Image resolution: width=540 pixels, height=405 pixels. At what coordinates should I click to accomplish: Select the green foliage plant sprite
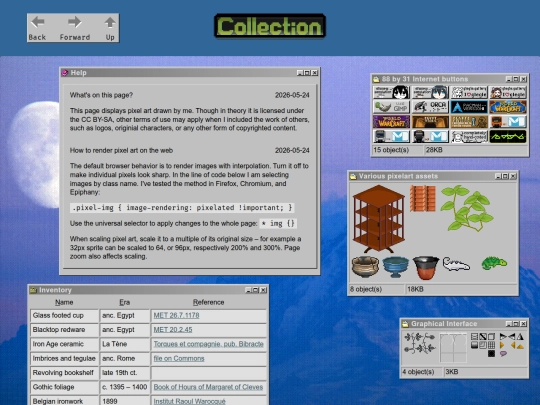(x=467, y=208)
